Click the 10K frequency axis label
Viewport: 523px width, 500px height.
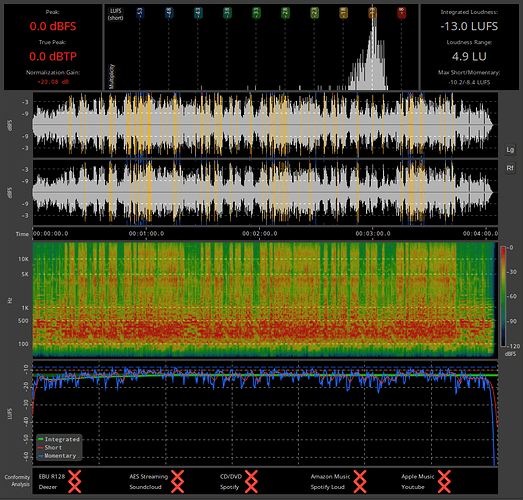(x=23, y=259)
